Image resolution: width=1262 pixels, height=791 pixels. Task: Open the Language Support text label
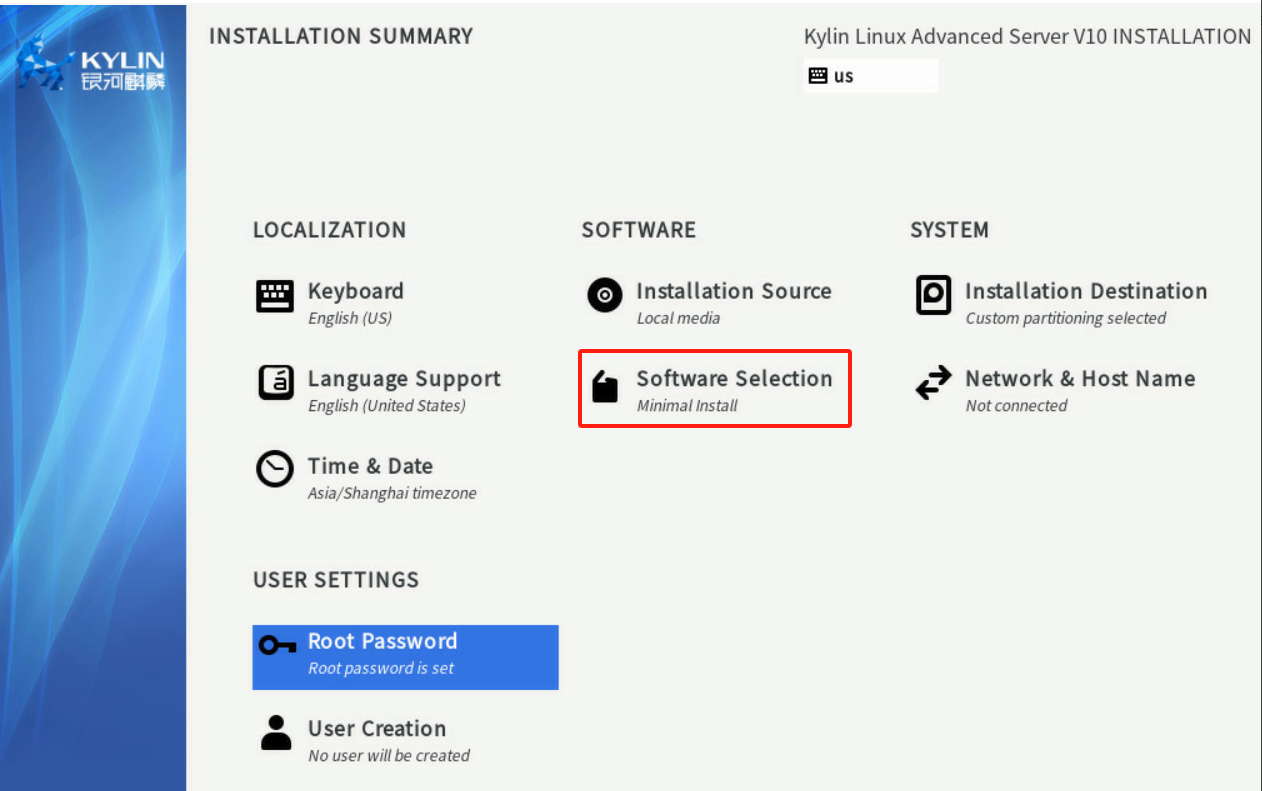pos(404,379)
